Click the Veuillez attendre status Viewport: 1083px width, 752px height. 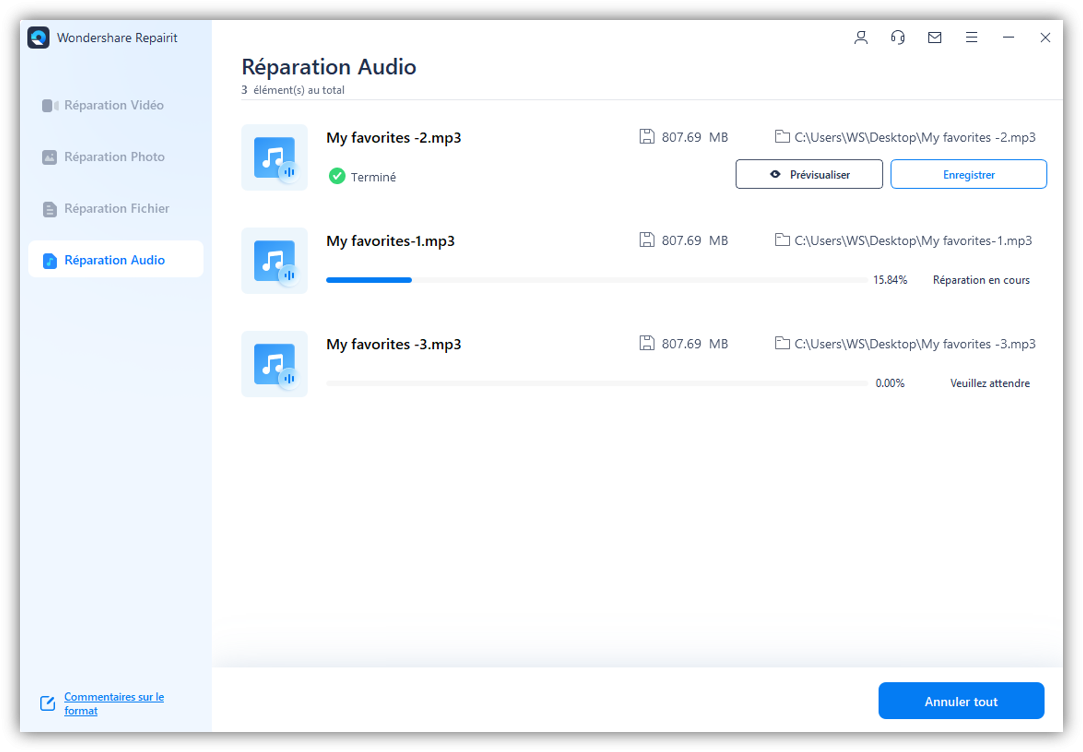point(990,383)
